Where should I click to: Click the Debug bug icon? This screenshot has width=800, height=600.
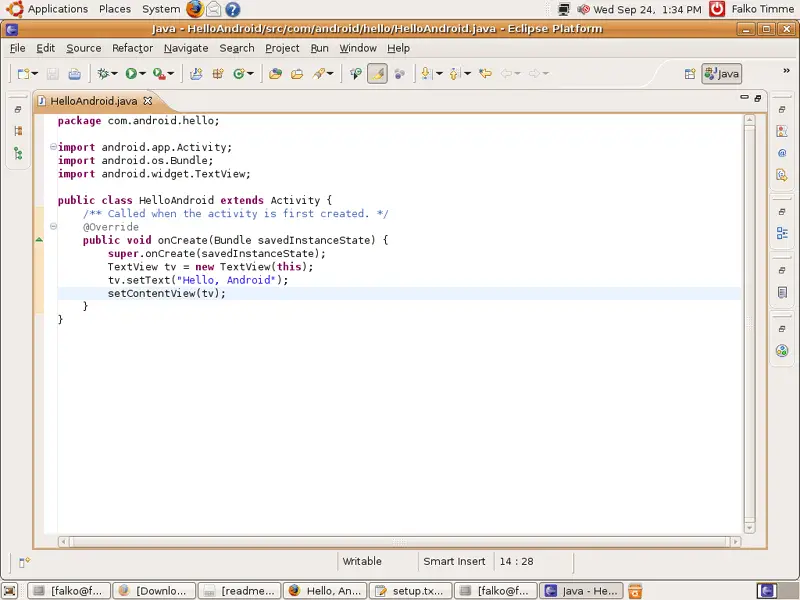(103, 74)
